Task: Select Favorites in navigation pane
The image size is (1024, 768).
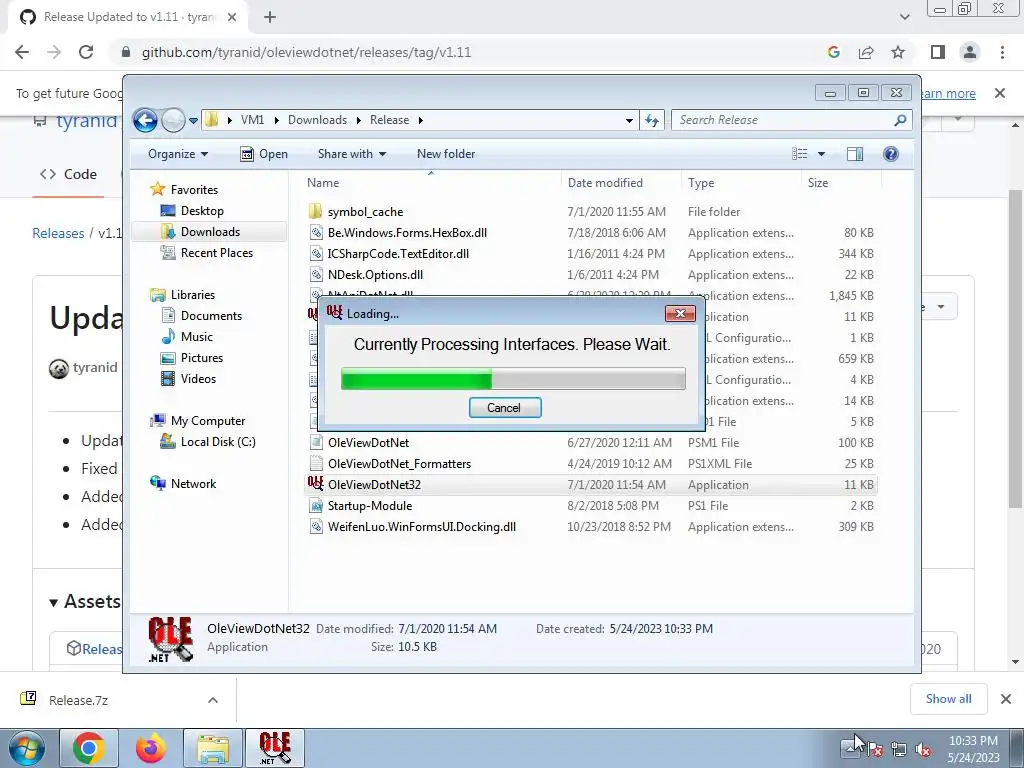Action: pos(194,190)
